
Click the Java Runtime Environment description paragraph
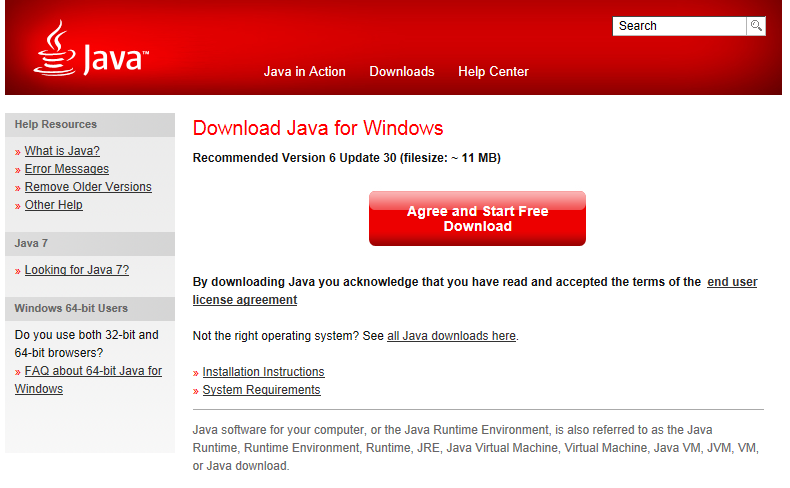point(476,448)
